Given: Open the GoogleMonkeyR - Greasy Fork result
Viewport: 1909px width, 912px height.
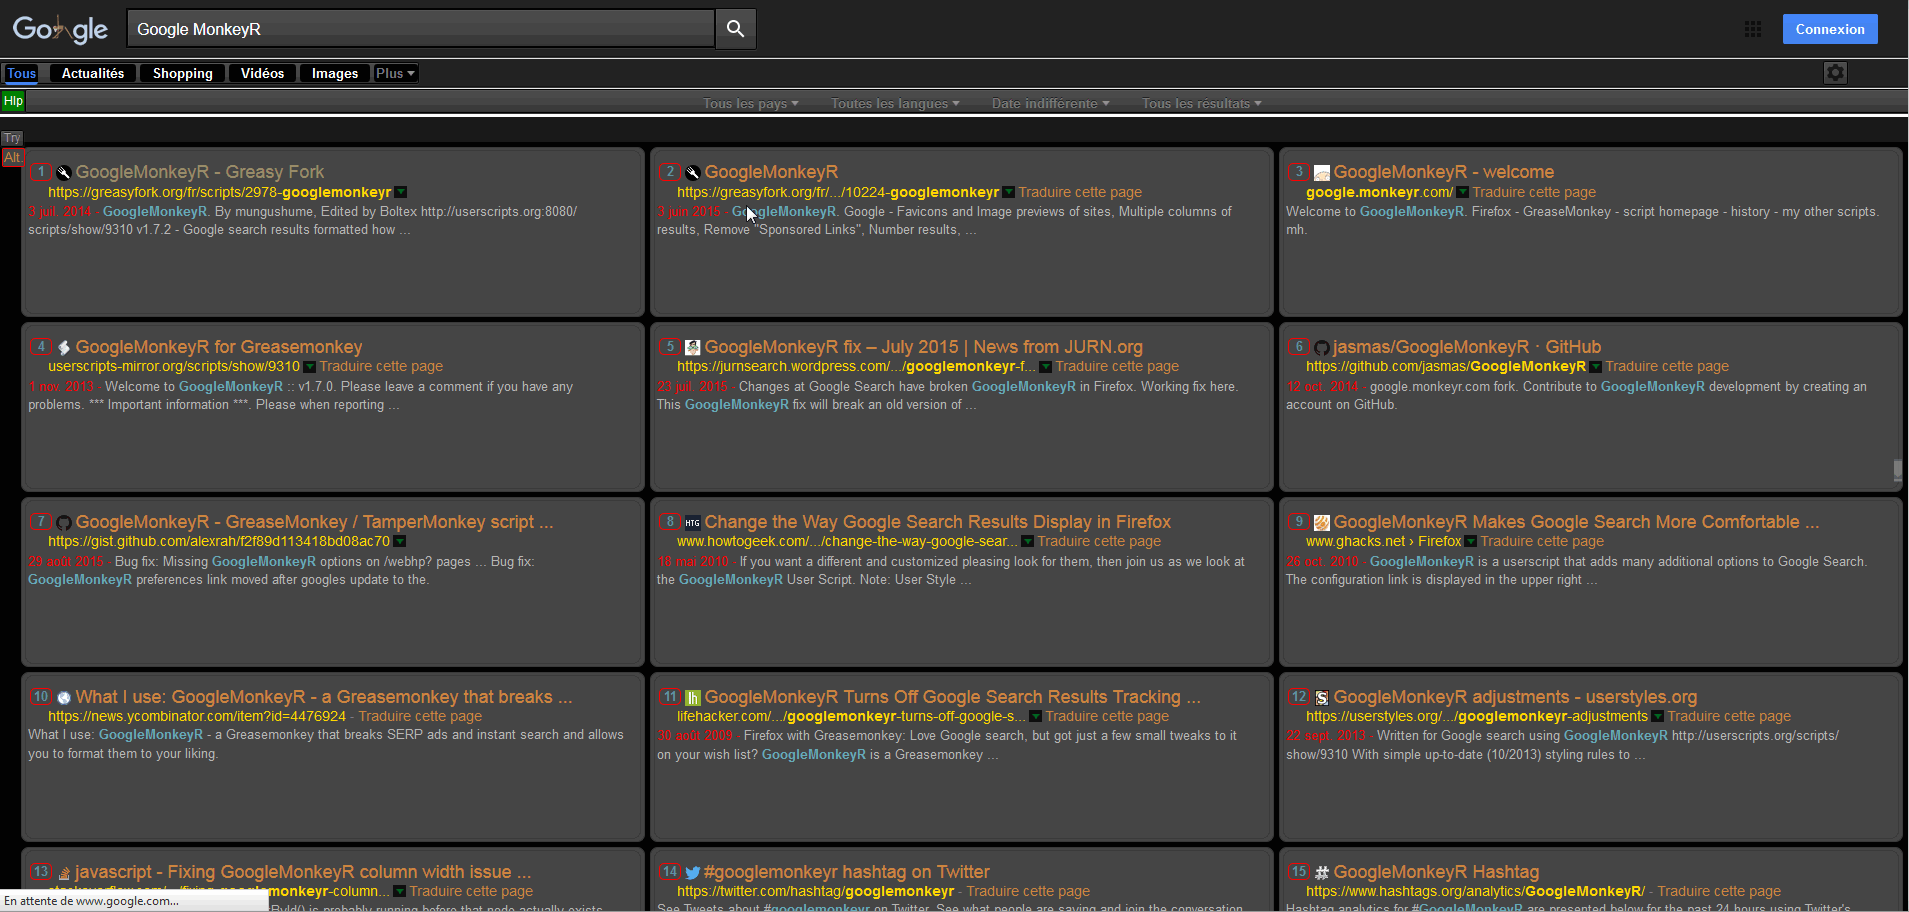Looking at the screenshot, I should [200, 172].
